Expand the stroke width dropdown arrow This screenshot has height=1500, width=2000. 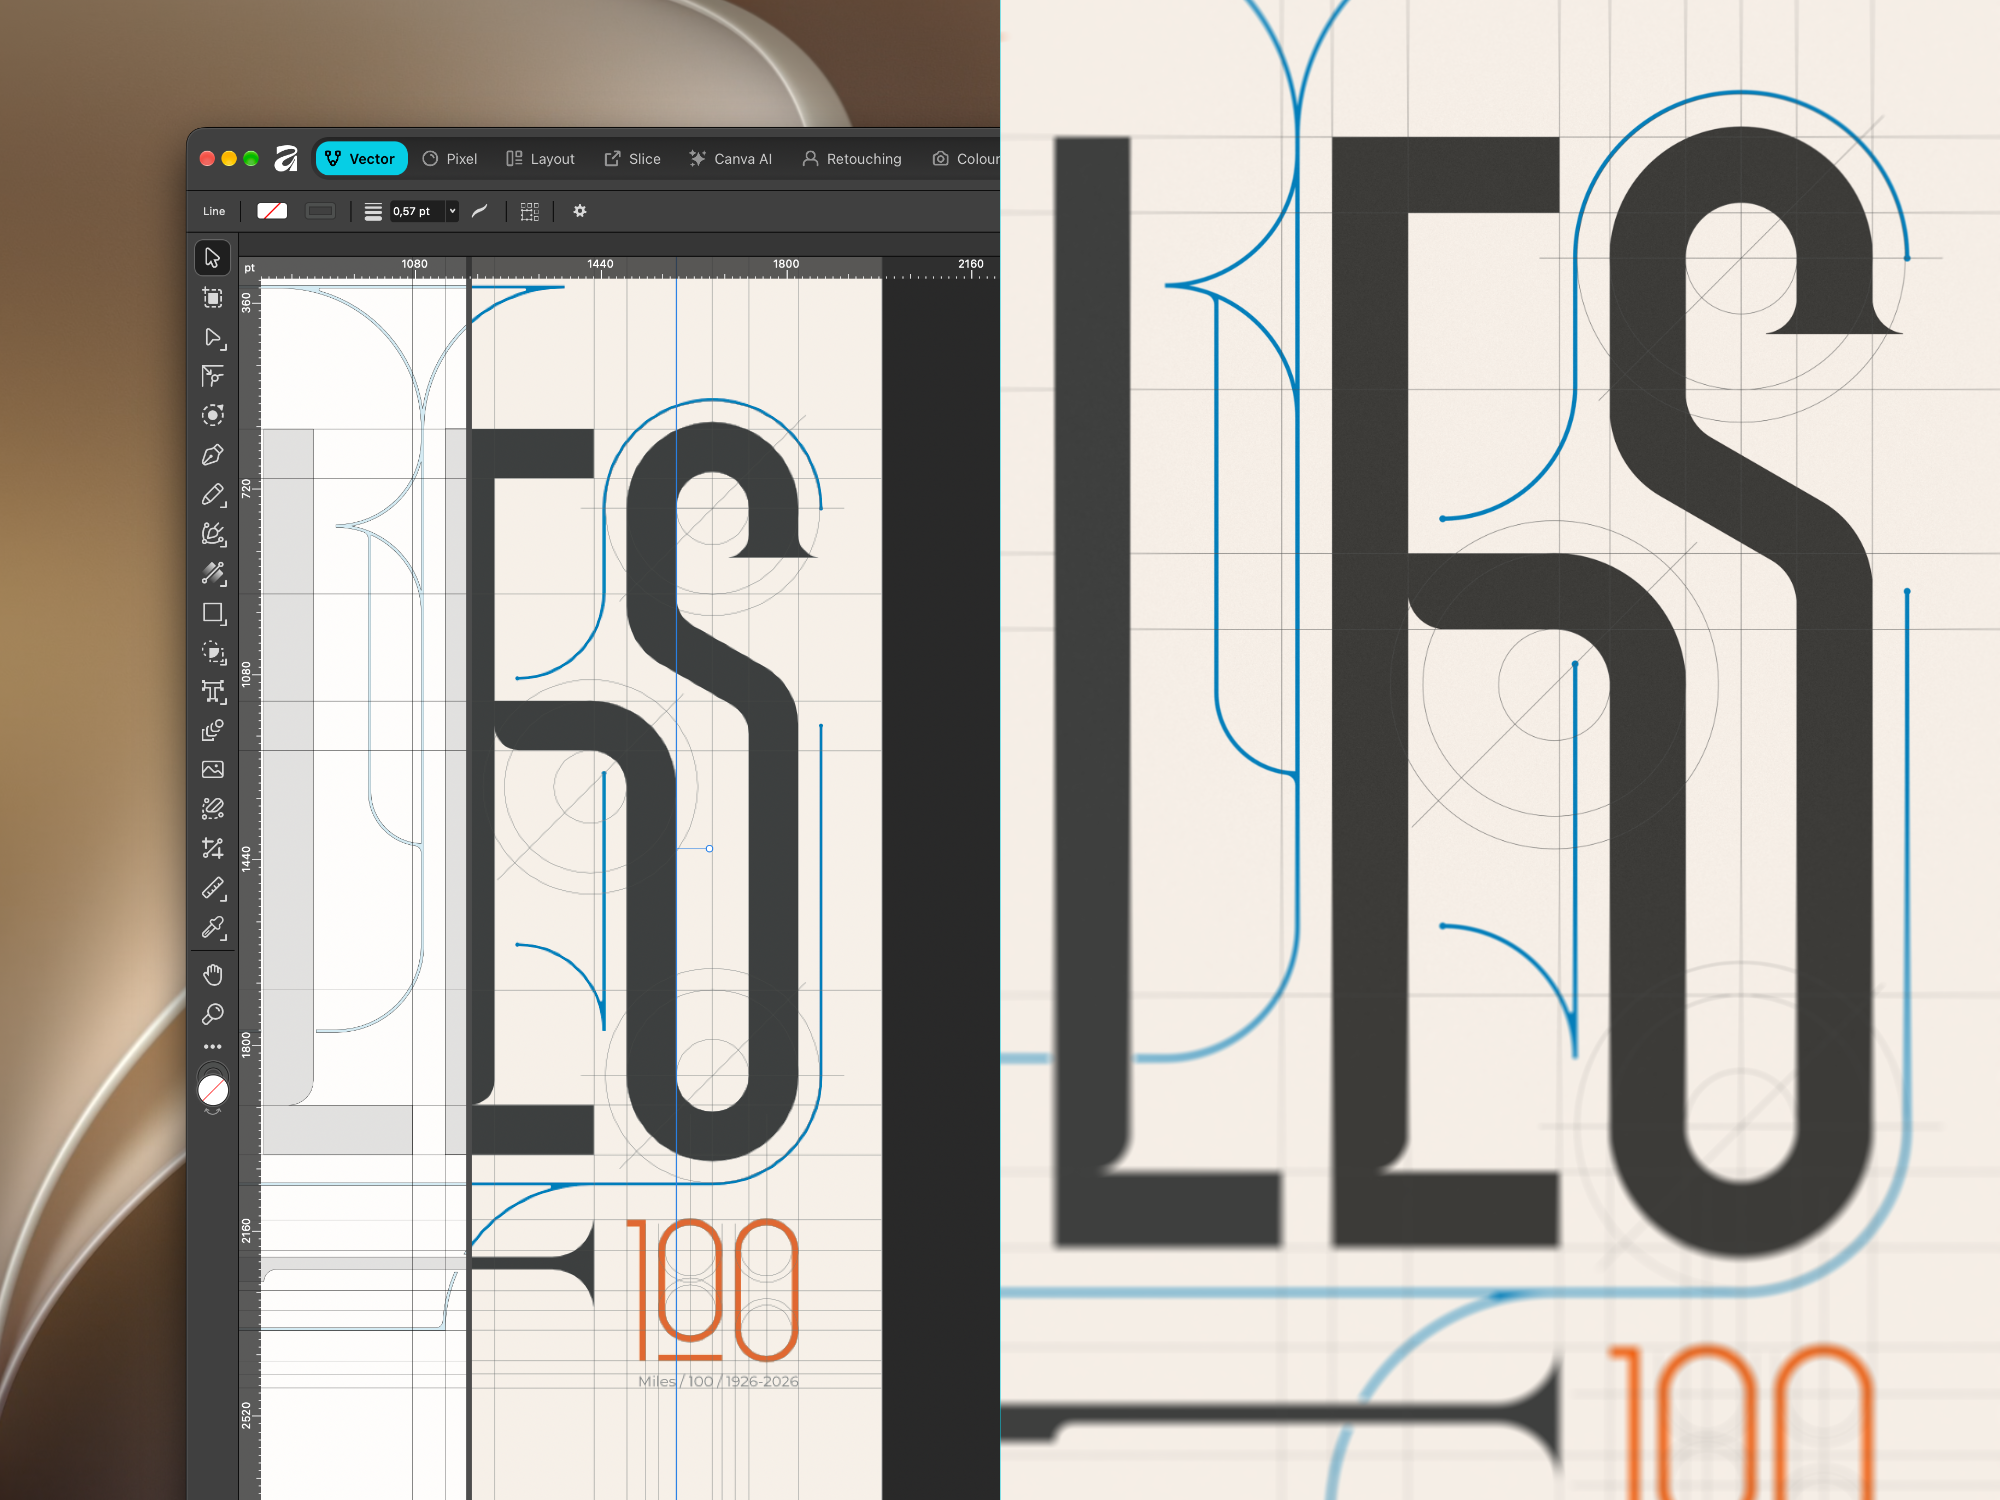(x=453, y=211)
